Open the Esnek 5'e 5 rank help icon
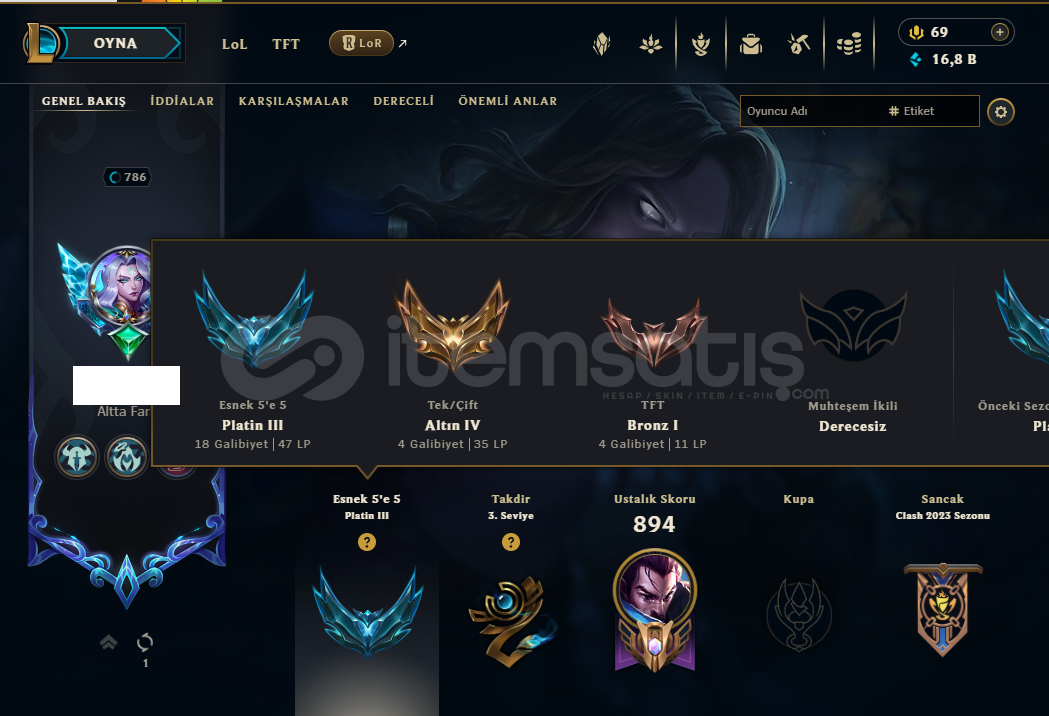Image resolution: width=1049 pixels, height=716 pixels. (367, 542)
